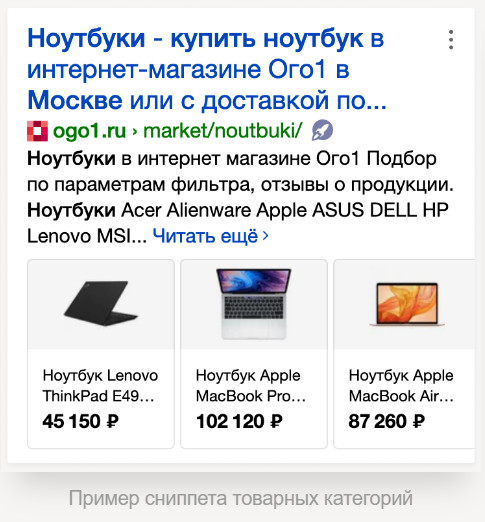485x522 pixels.
Task: Click 'Ноутбук Lenovo ThinkPad E49…' title
Action: point(100,386)
